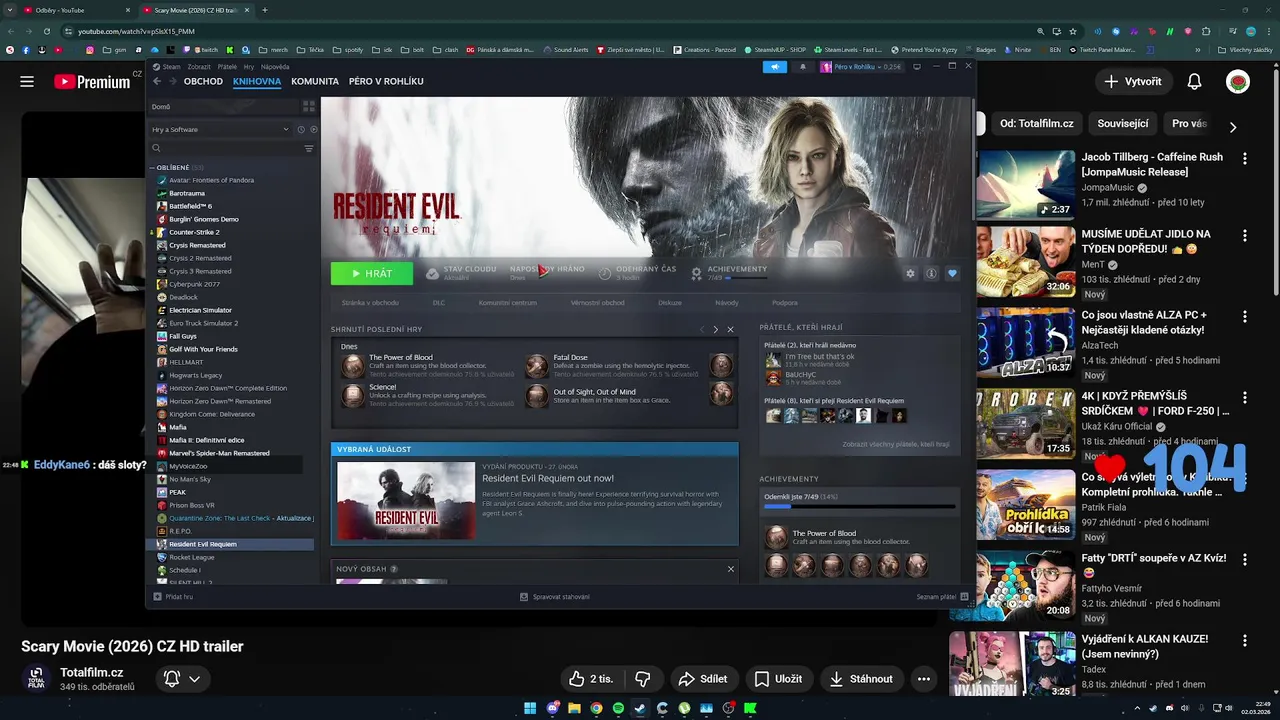The height and width of the screenshot is (720, 1280).
Task: Click the recent activity clock filter icon
Action: pos(300,129)
